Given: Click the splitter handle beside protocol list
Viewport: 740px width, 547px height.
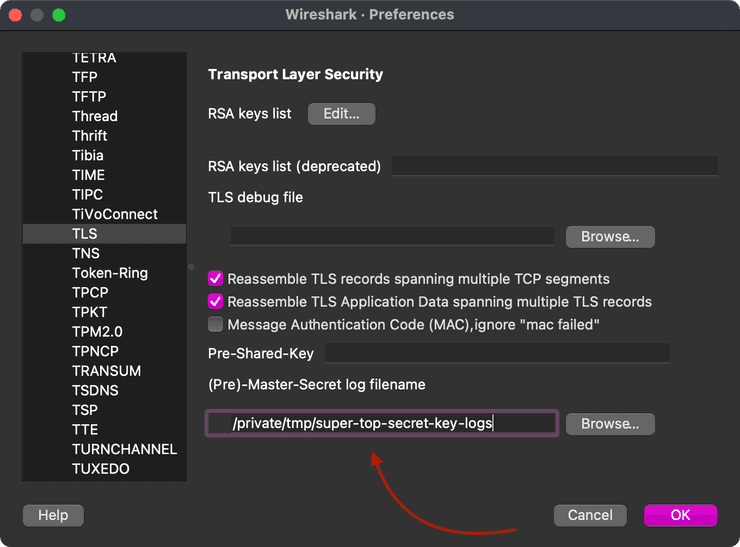Looking at the screenshot, I should pyautogui.click(x=191, y=267).
